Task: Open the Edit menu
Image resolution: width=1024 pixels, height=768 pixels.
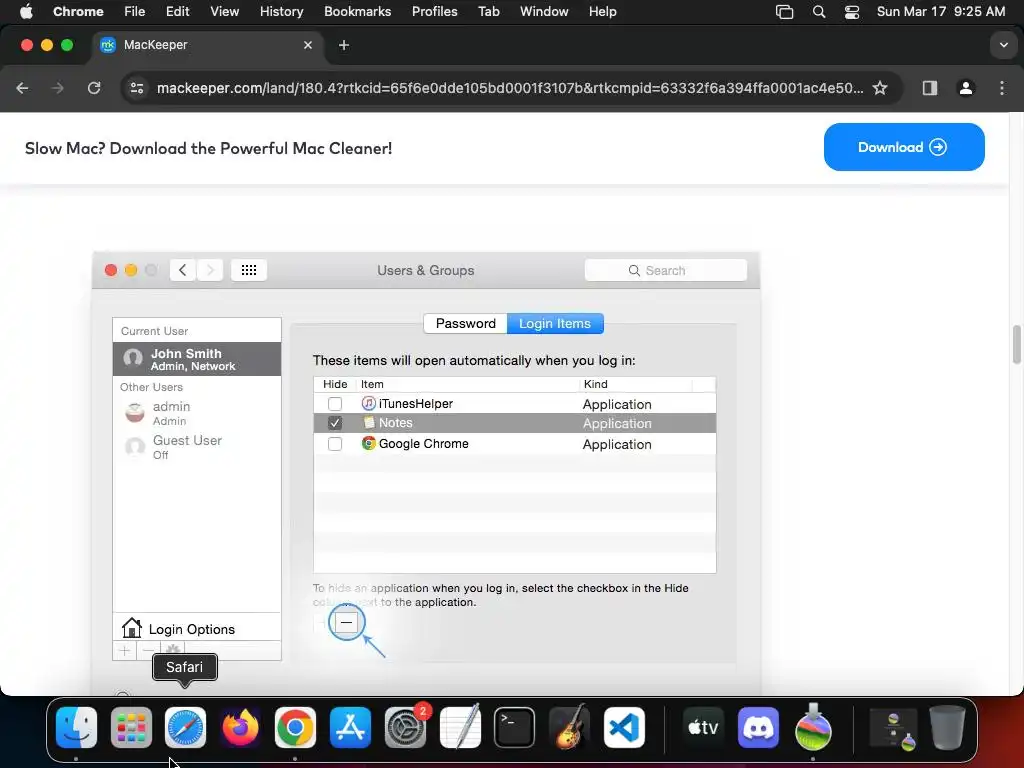Action: [x=177, y=12]
